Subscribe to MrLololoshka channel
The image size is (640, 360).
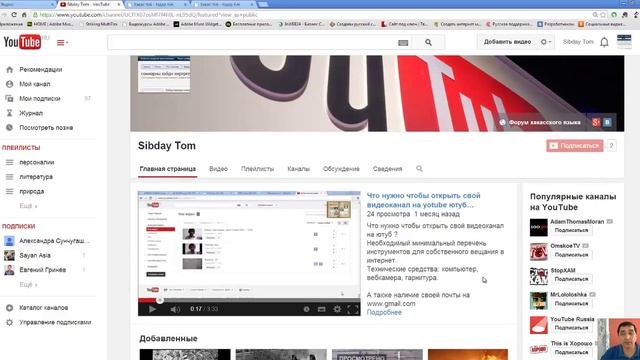pos(571,303)
